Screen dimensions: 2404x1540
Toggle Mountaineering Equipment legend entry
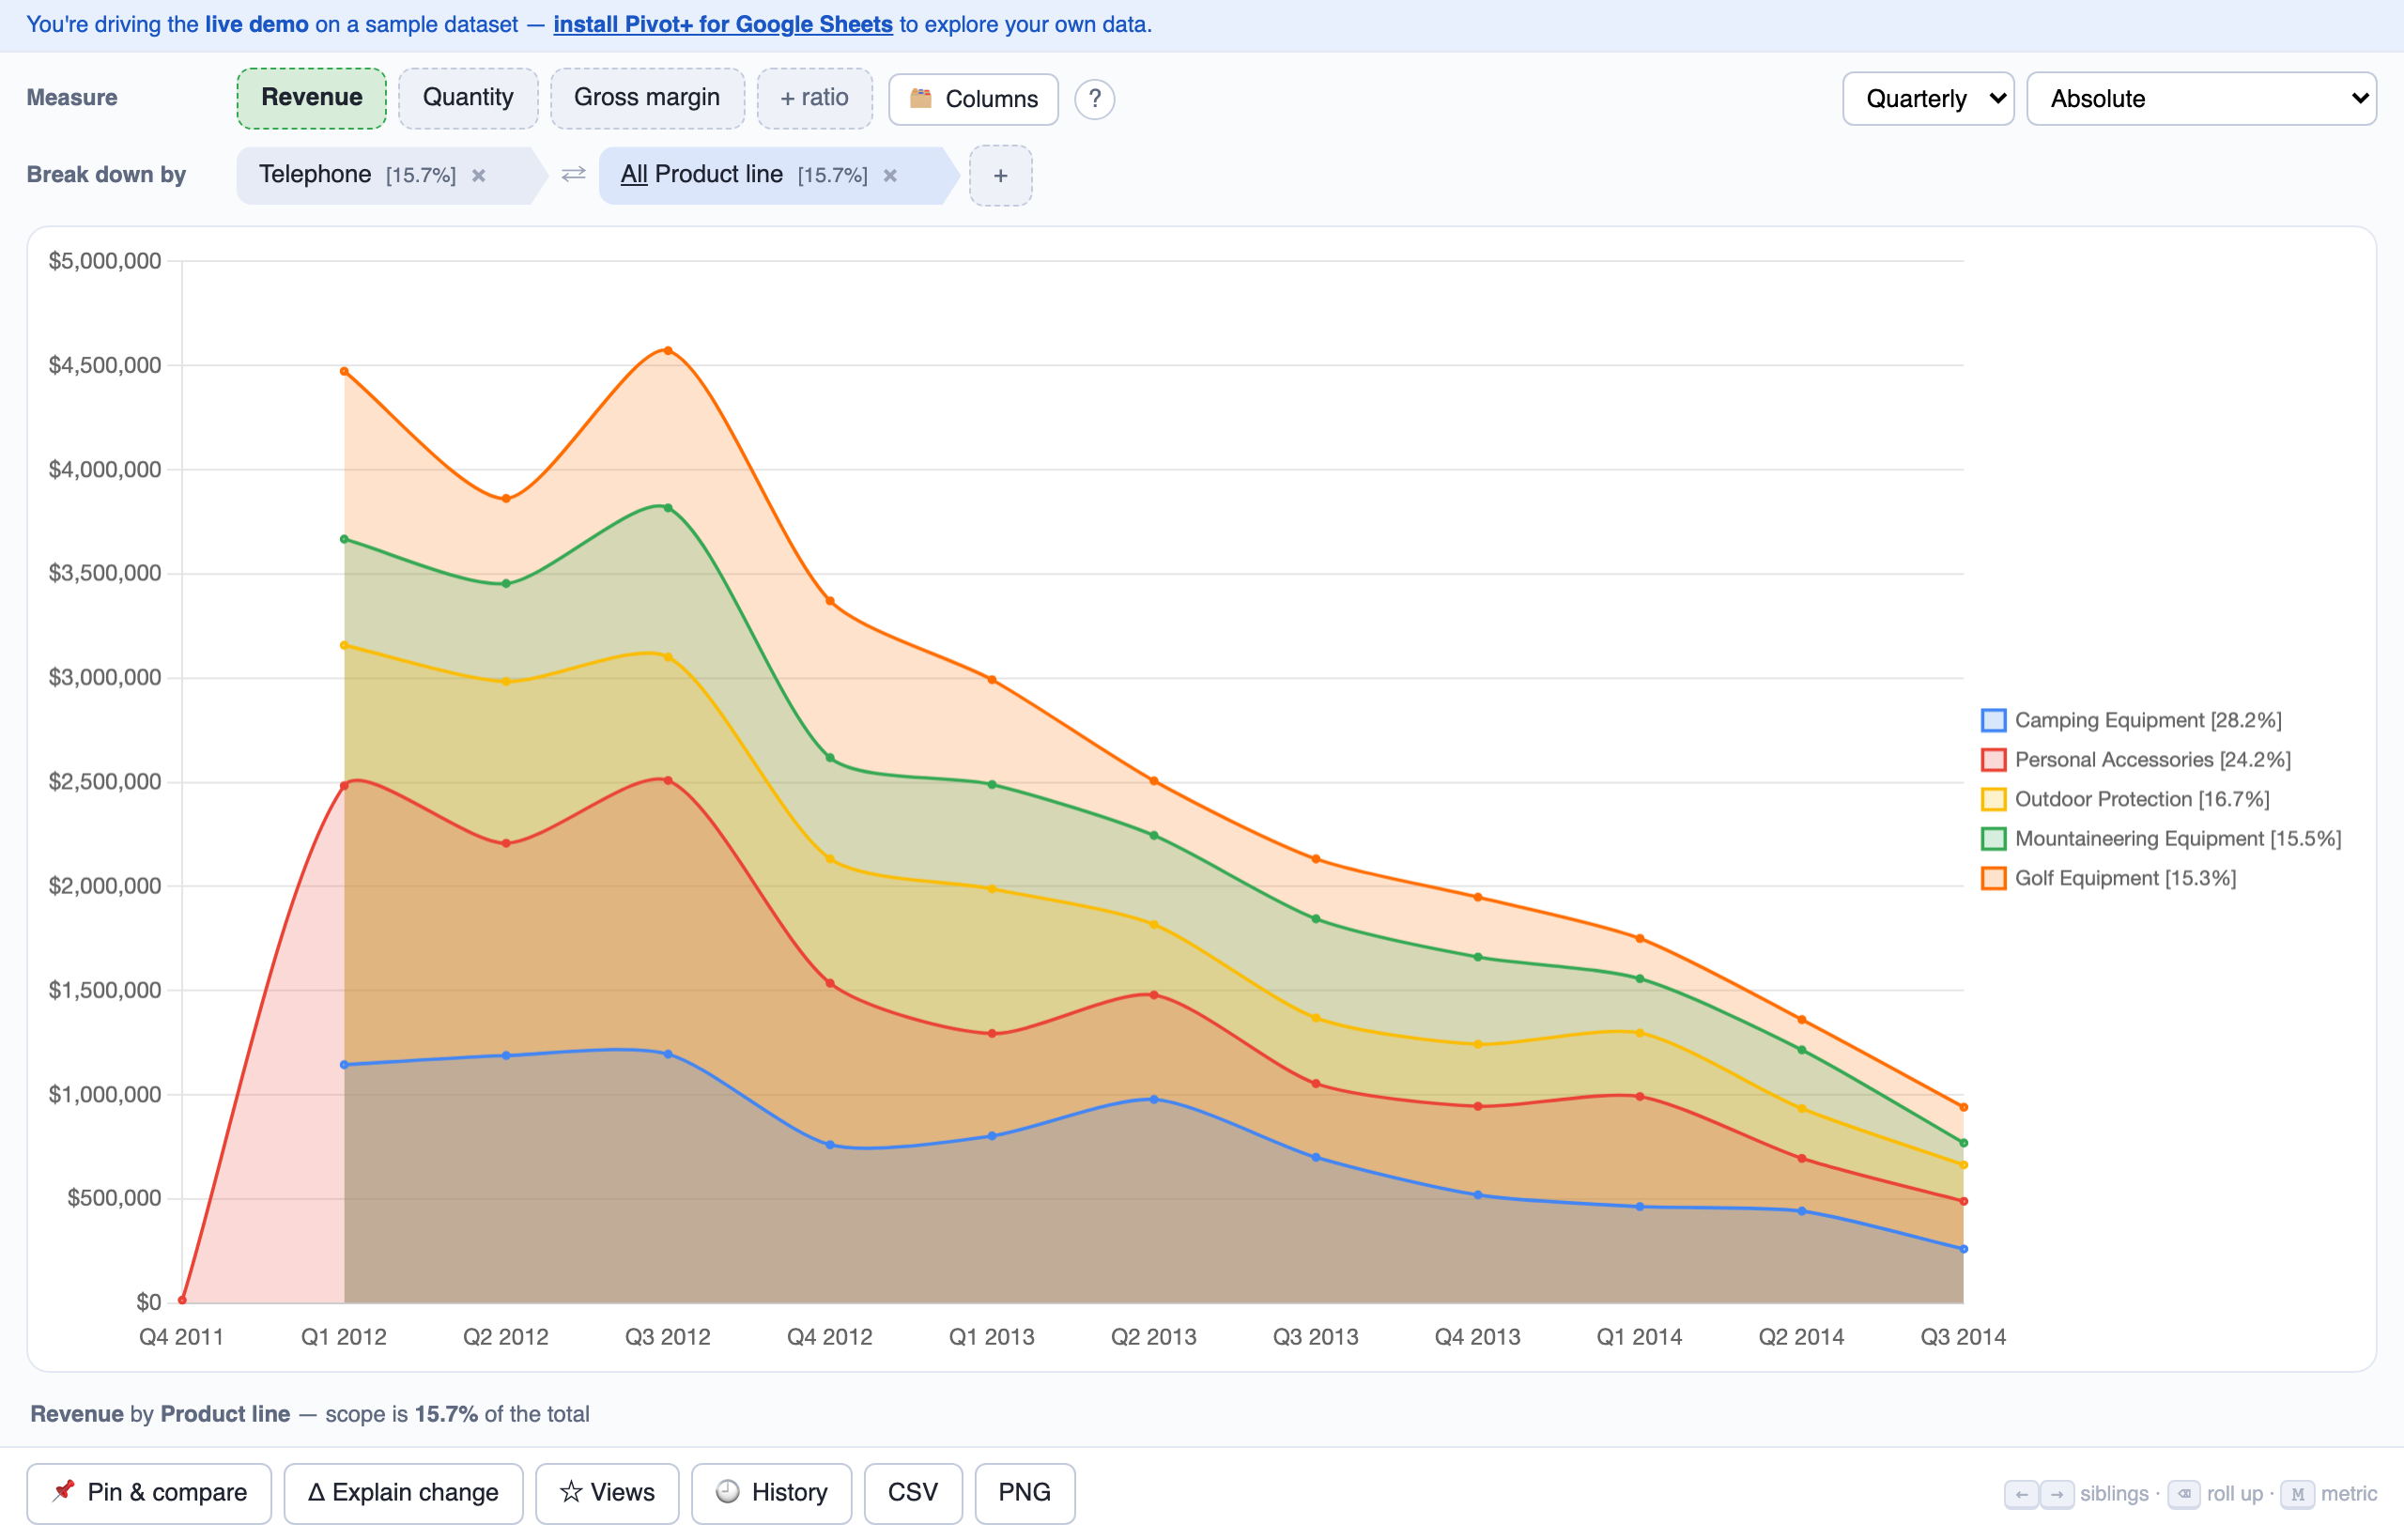(2160, 838)
